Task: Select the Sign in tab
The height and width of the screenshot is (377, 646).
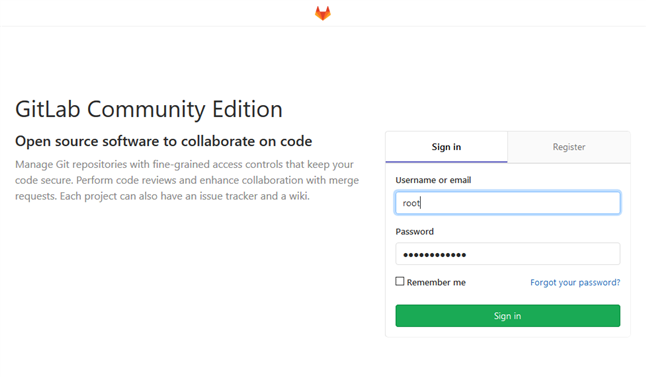Action: coord(446,147)
